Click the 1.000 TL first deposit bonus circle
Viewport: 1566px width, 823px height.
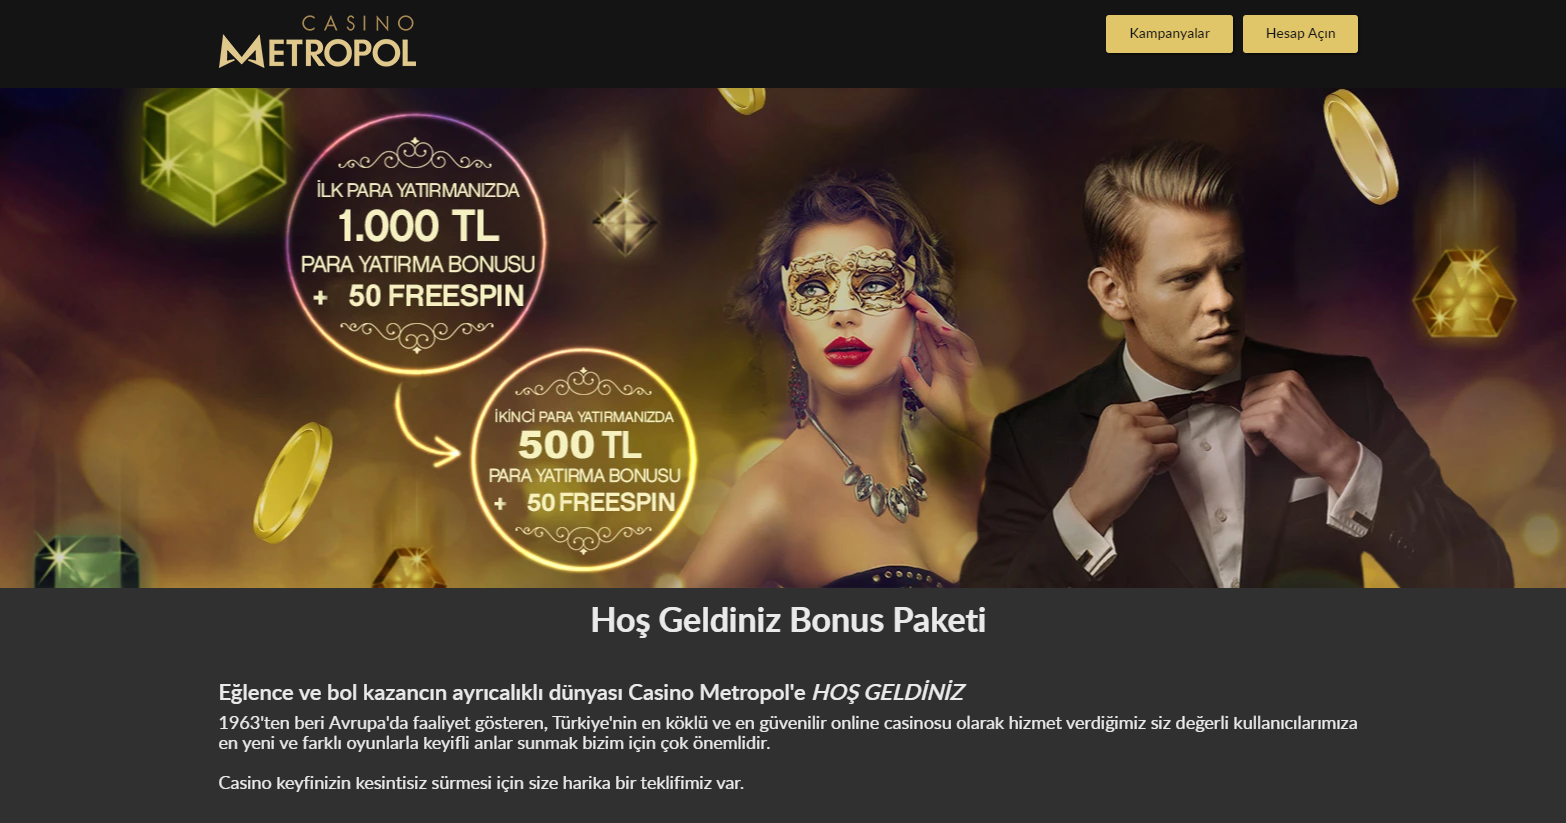(416, 243)
